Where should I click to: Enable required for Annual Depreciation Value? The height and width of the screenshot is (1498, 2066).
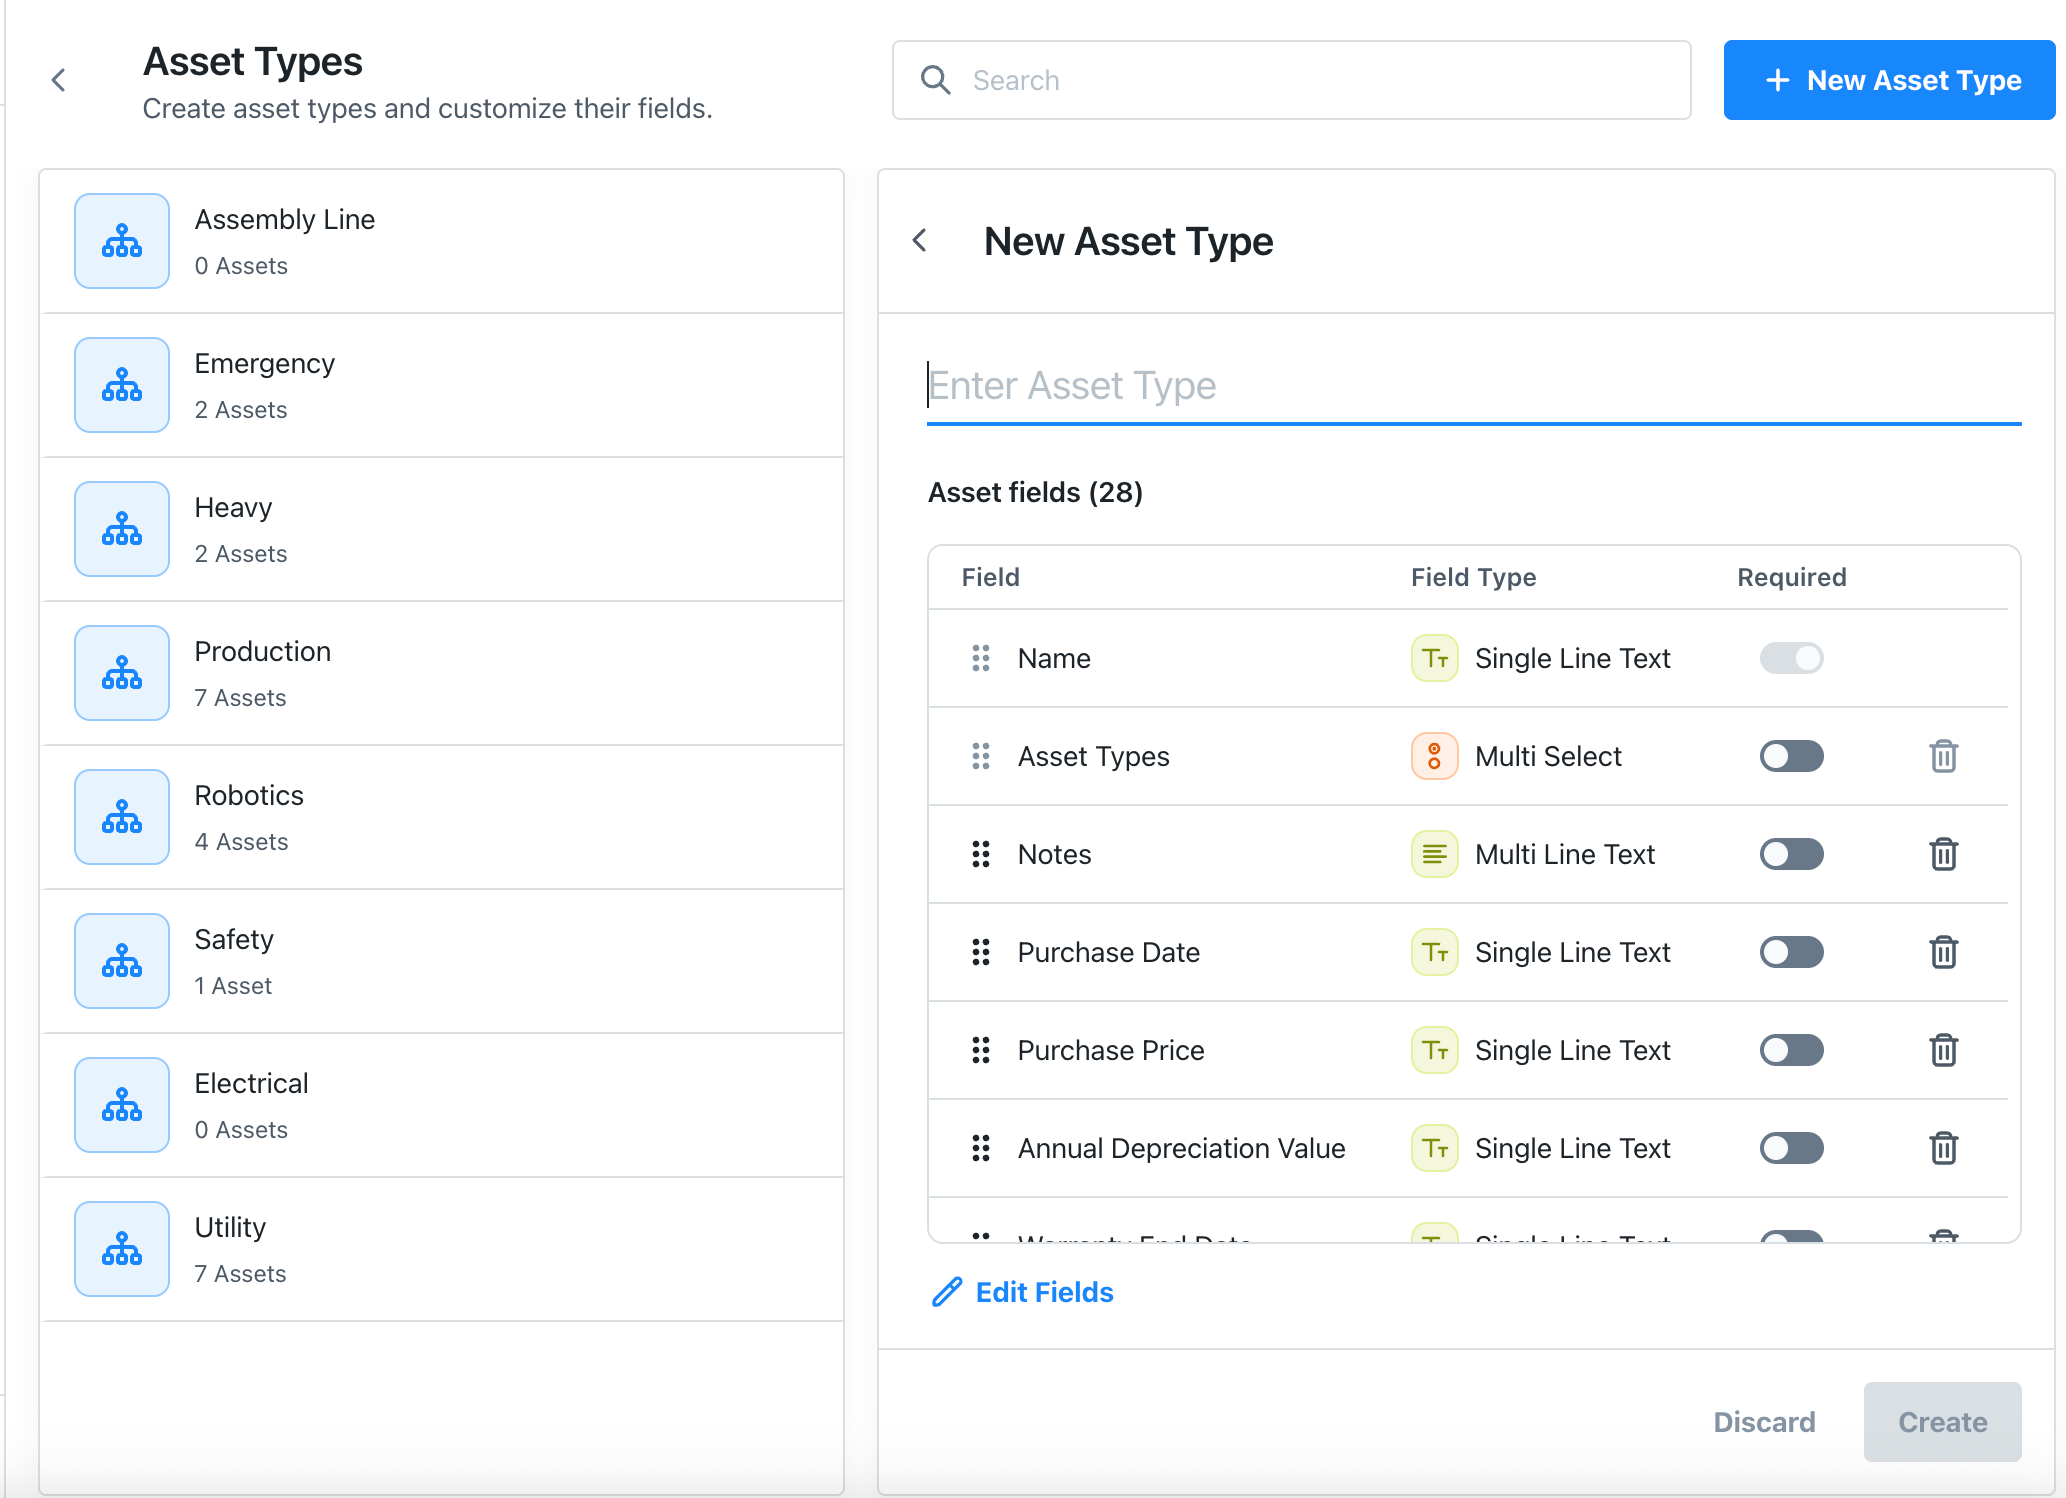coord(1791,1148)
